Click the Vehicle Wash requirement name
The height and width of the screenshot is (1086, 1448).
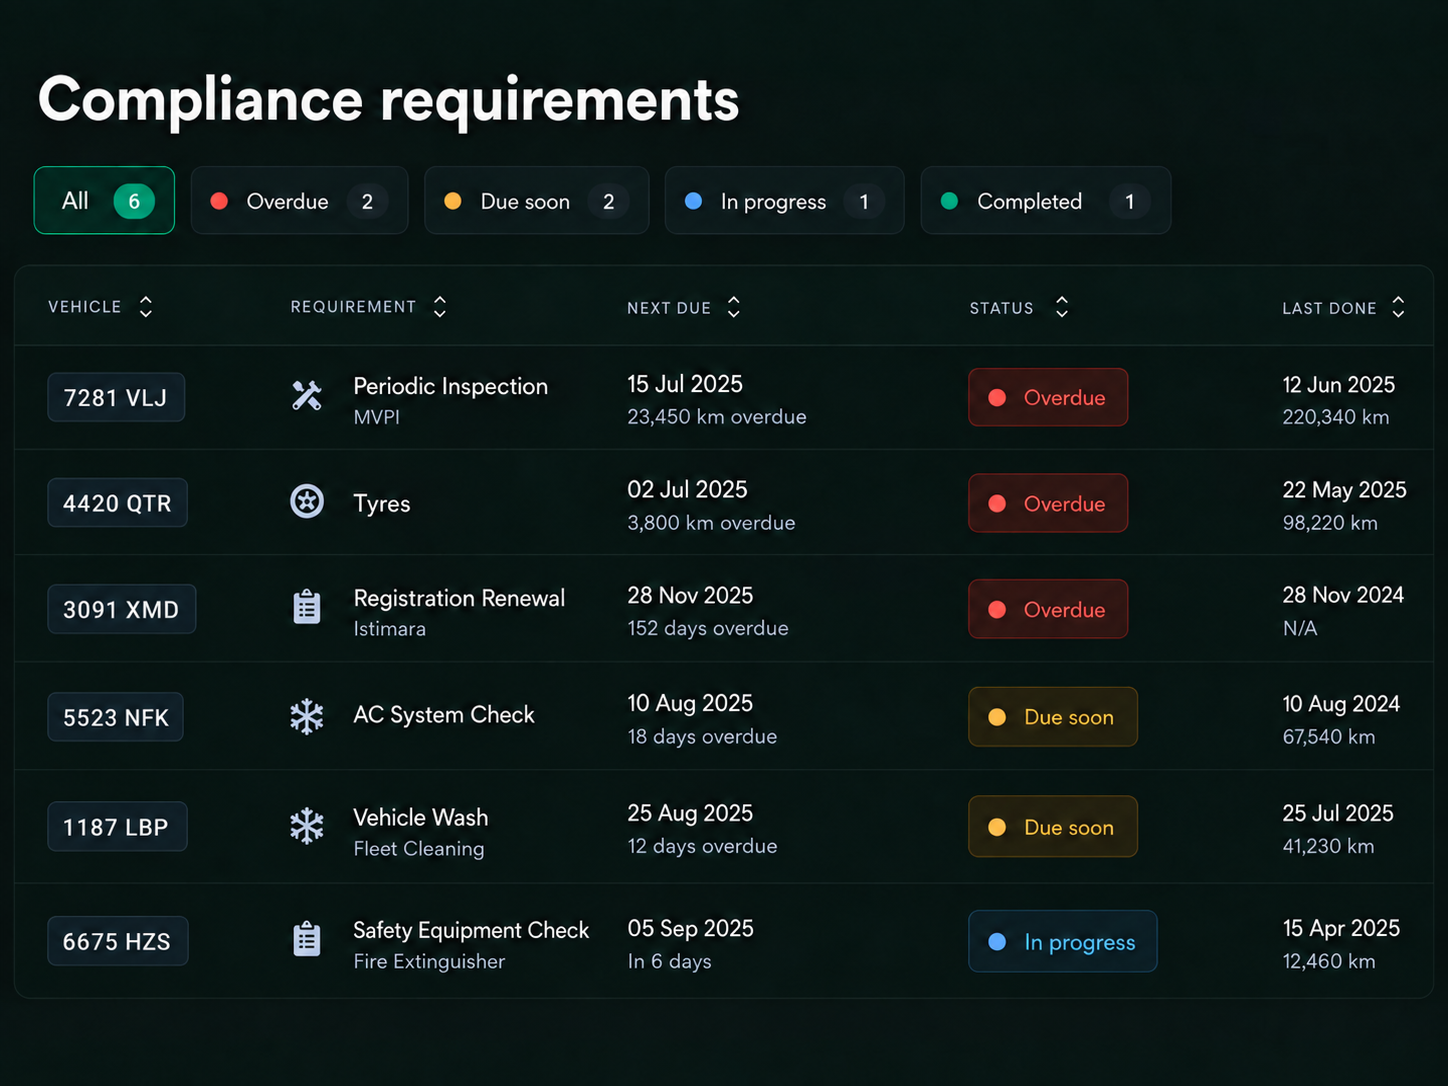click(x=421, y=817)
